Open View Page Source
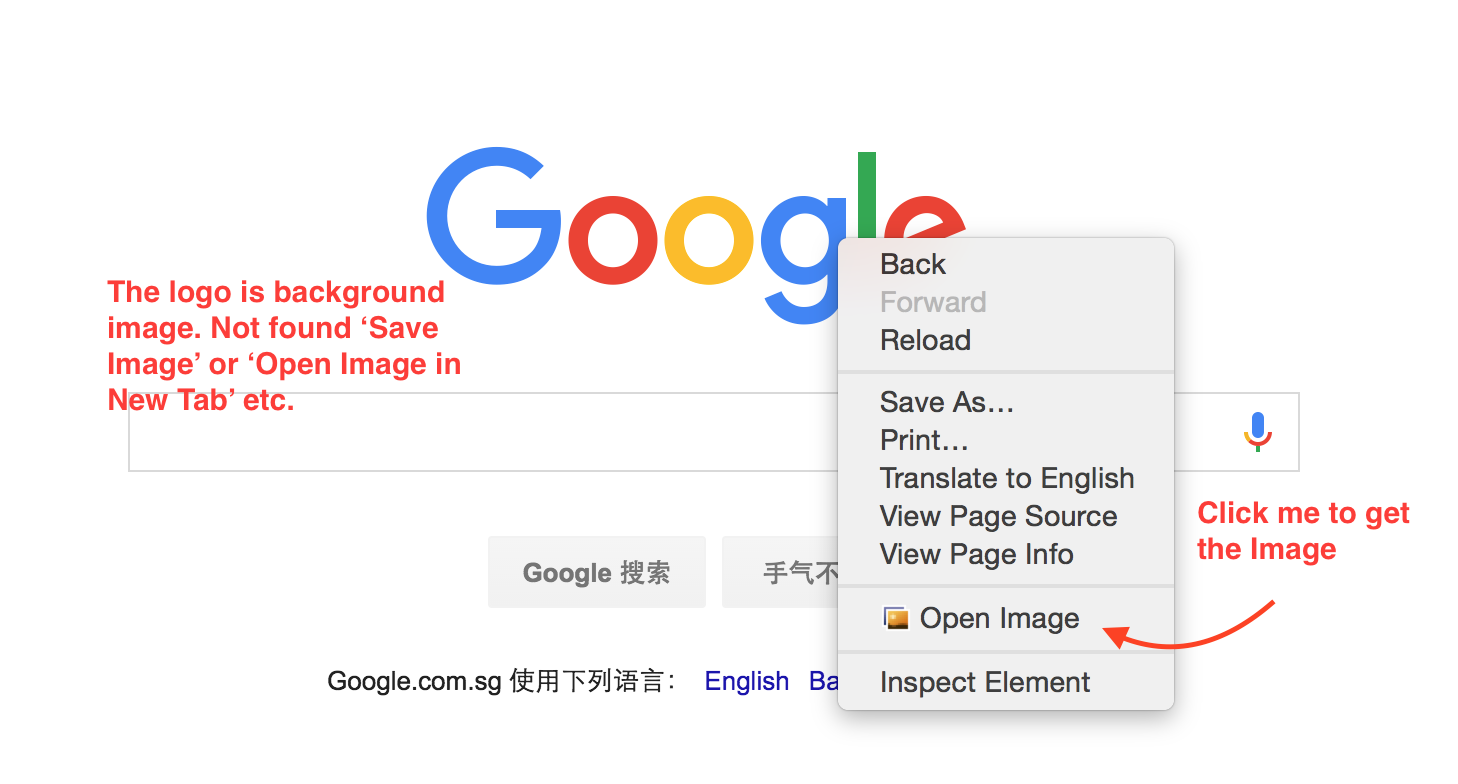Screen dimensions: 1458x784 click(x=1005, y=516)
